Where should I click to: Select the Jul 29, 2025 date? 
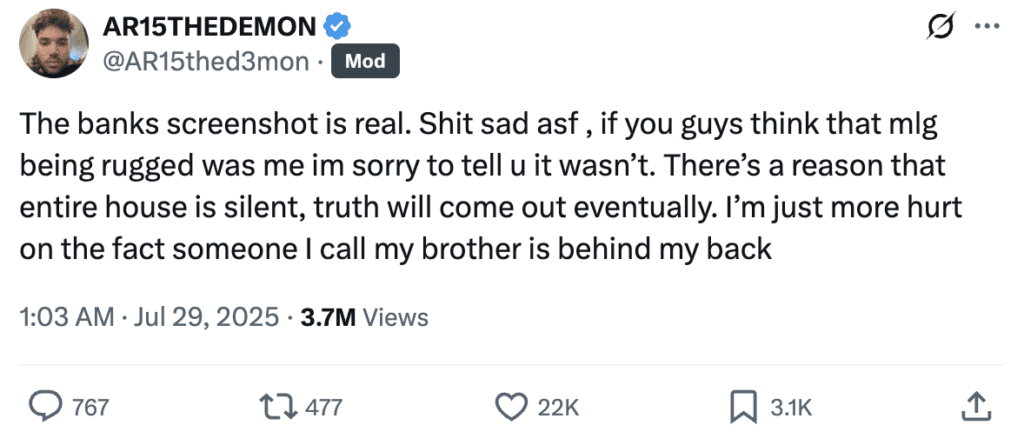tap(203, 318)
